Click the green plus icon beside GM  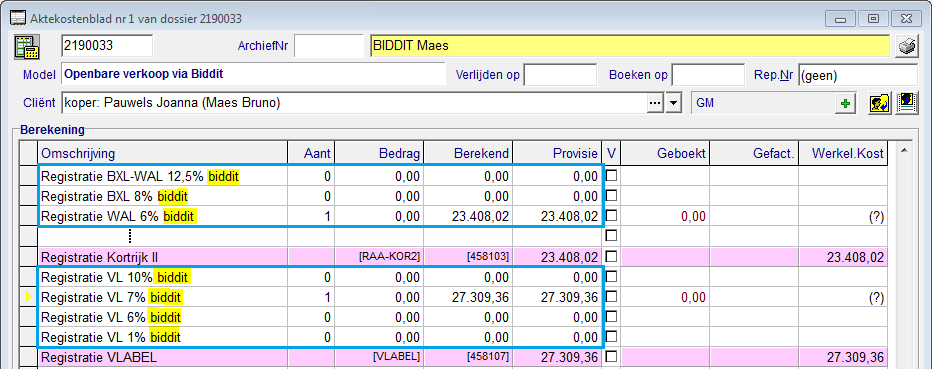846,103
